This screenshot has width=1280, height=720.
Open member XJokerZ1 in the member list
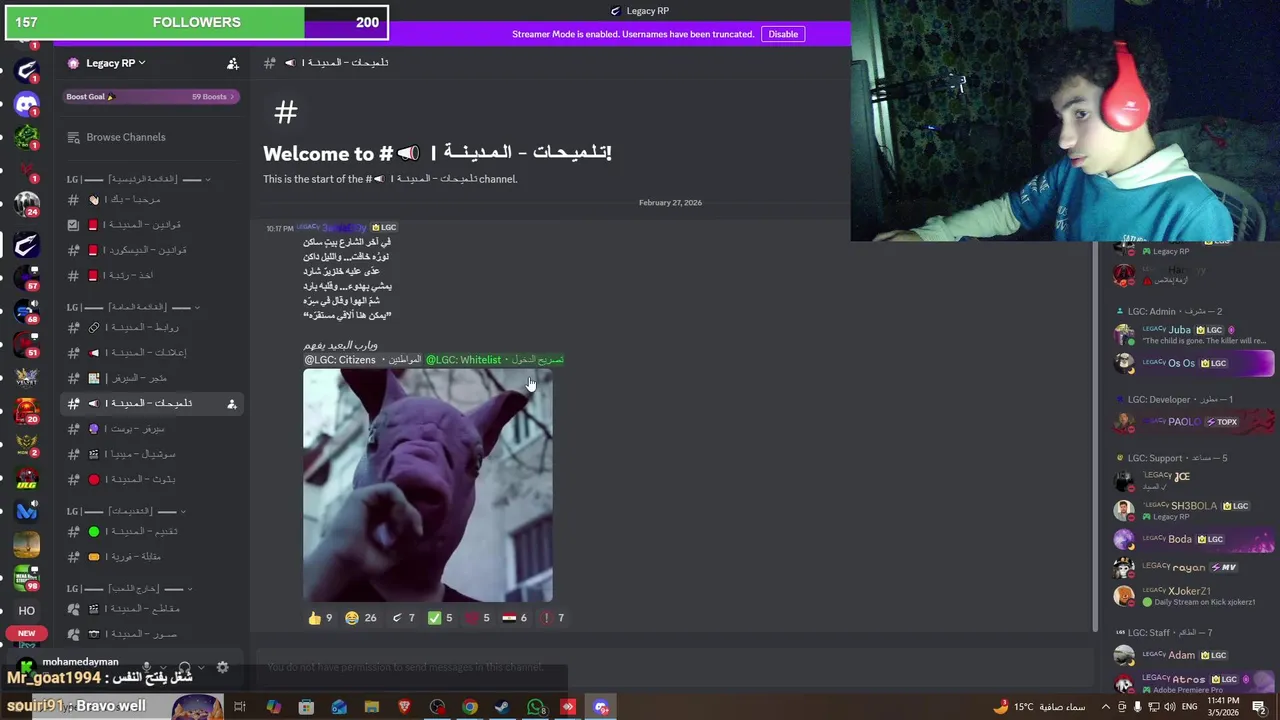coord(1192,597)
